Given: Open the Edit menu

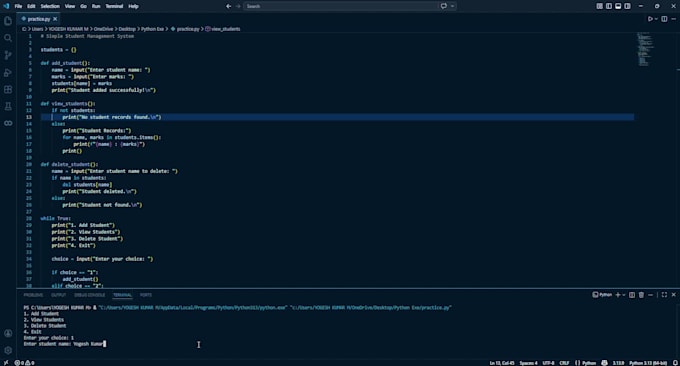Looking at the screenshot, I should click(x=31, y=6).
